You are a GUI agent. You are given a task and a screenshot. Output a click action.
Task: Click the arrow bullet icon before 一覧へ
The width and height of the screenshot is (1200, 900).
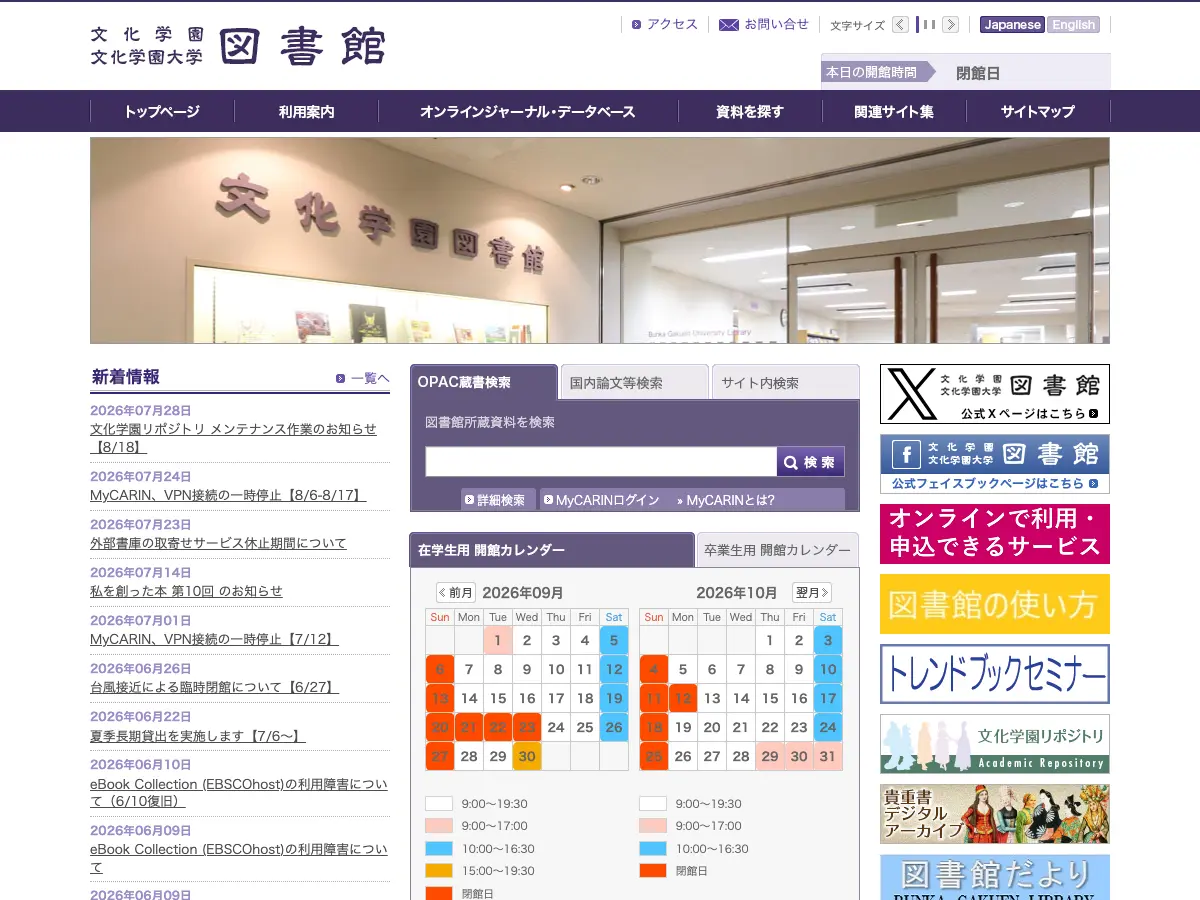(341, 378)
